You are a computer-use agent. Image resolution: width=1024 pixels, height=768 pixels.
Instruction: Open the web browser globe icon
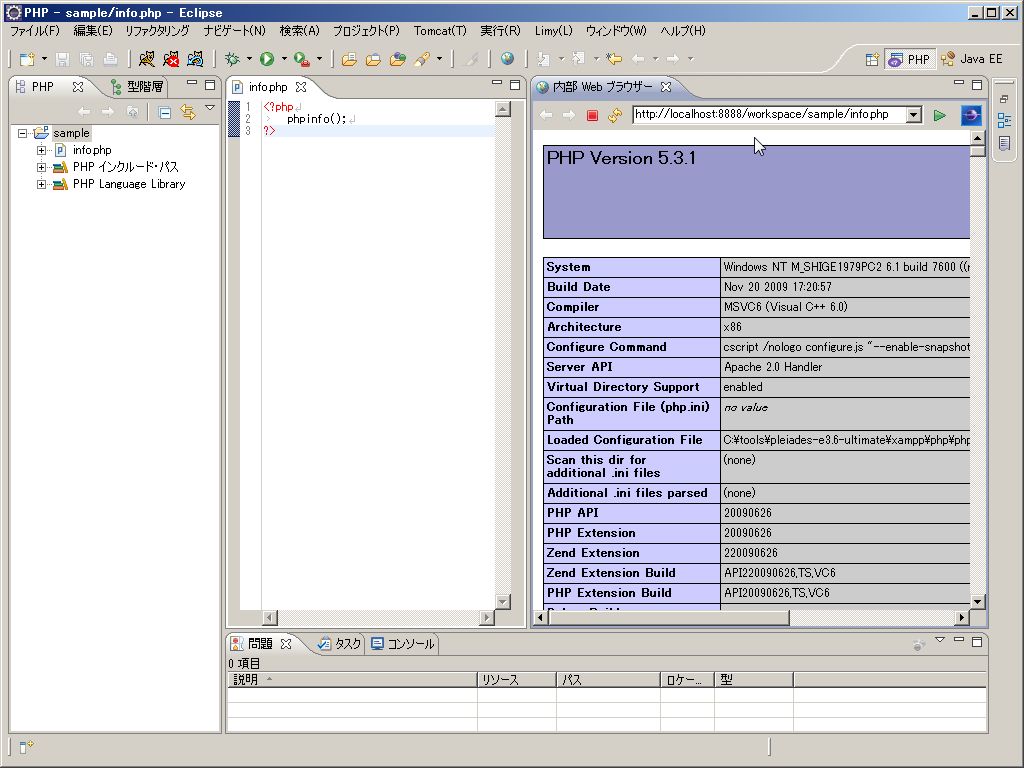pyautogui.click(x=507, y=59)
